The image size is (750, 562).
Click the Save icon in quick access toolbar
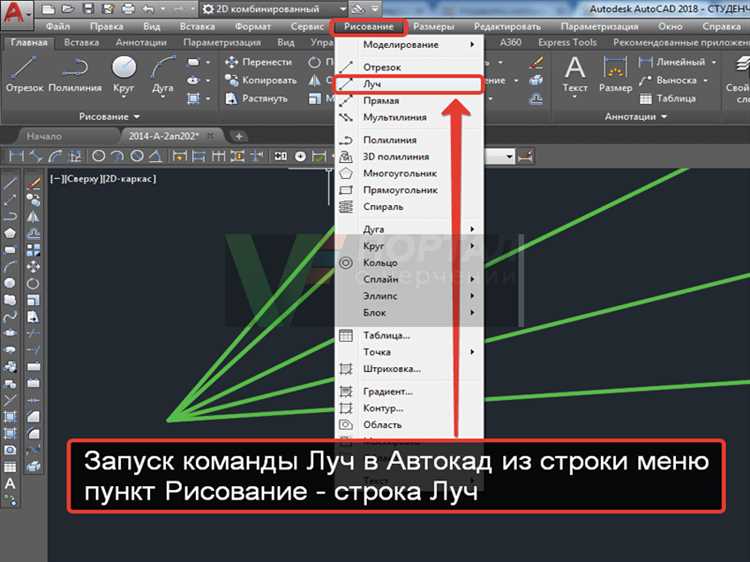click(88, 9)
